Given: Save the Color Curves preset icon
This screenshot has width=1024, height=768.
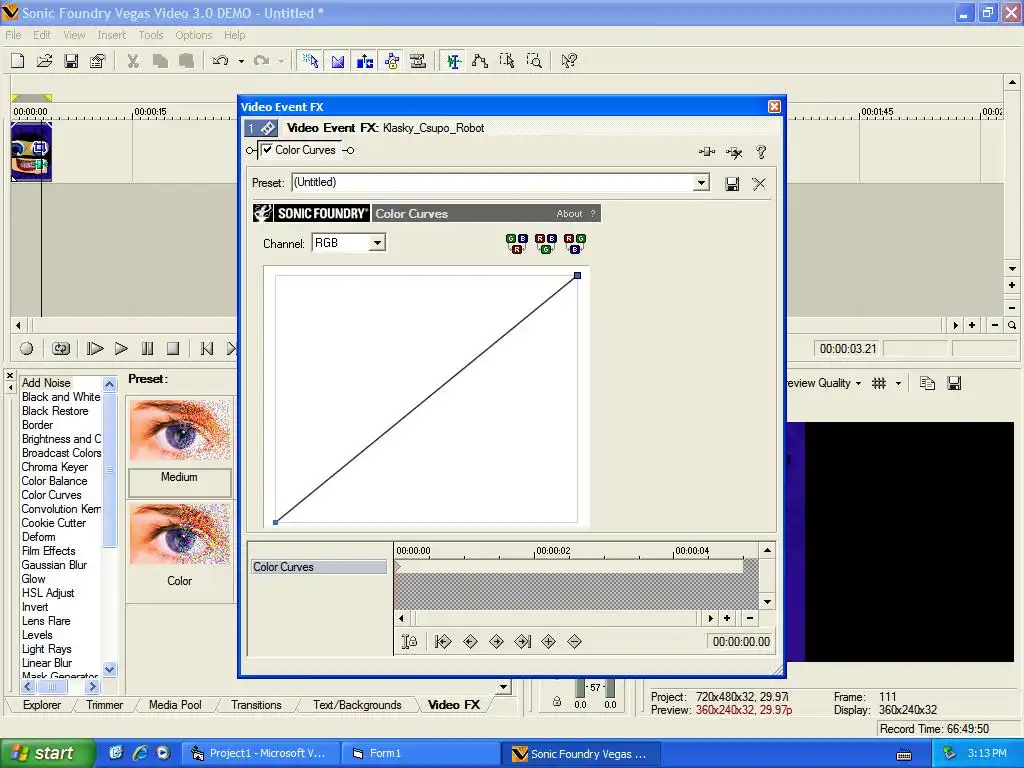Looking at the screenshot, I should (732, 184).
